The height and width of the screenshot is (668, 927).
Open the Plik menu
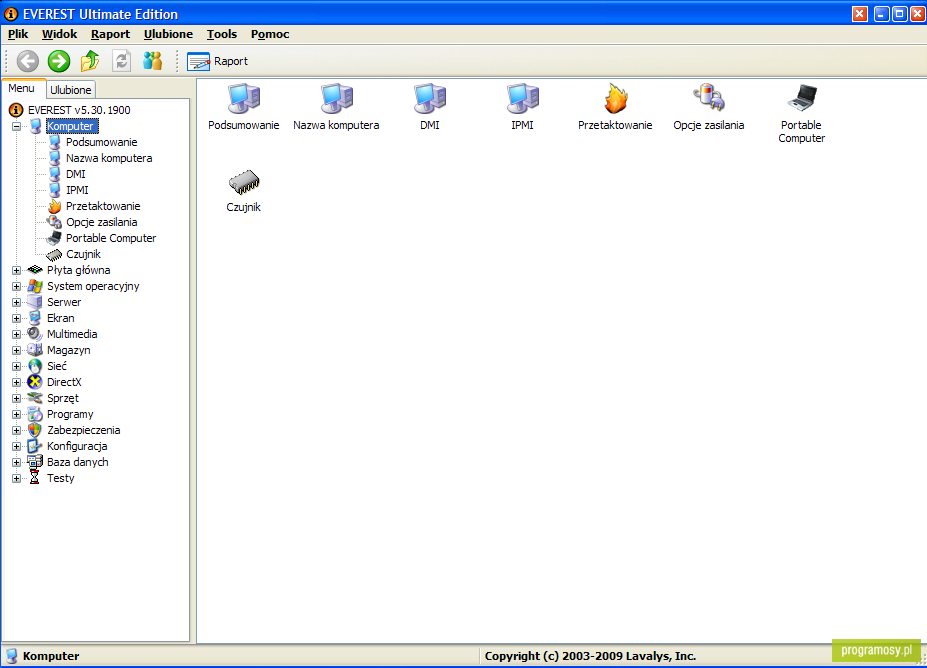(x=18, y=34)
